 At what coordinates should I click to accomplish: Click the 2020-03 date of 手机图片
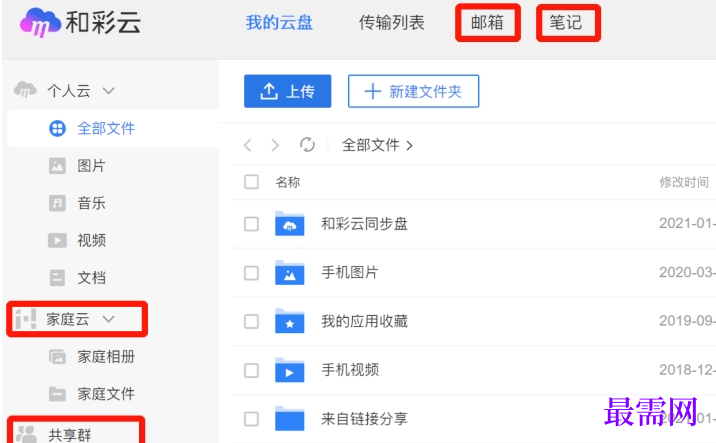point(687,272)
